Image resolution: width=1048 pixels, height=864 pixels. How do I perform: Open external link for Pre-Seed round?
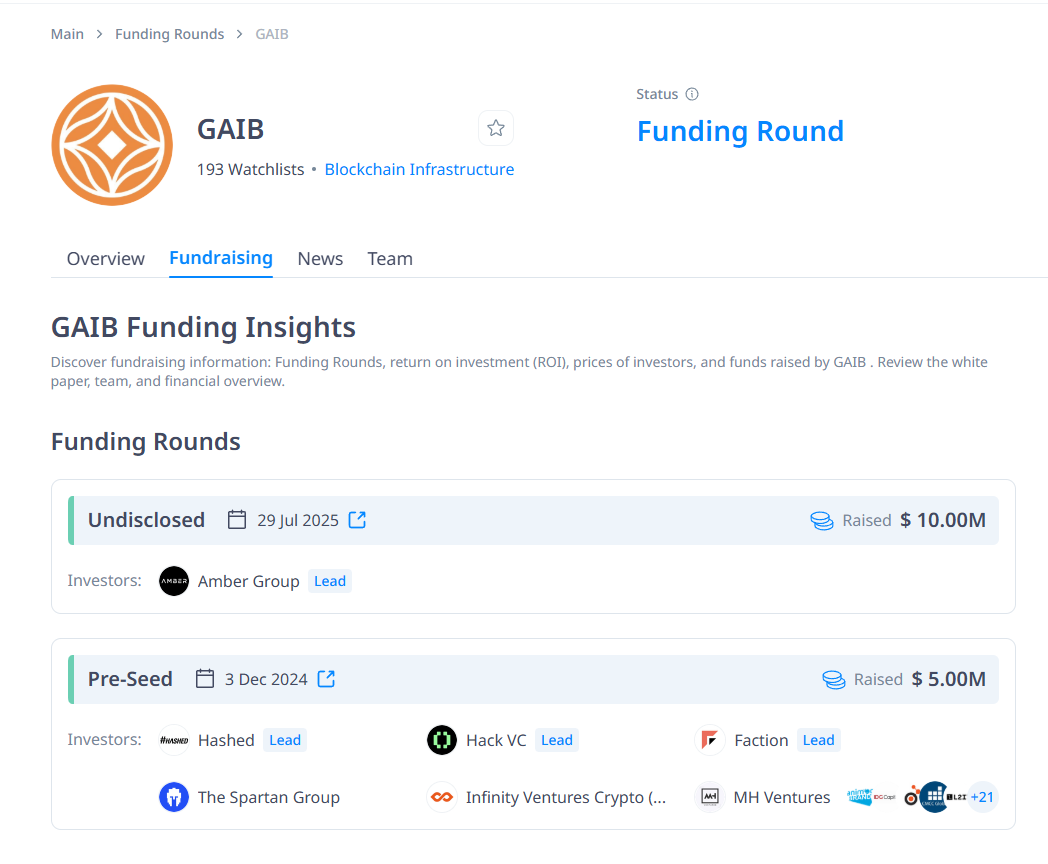point(326,679)
